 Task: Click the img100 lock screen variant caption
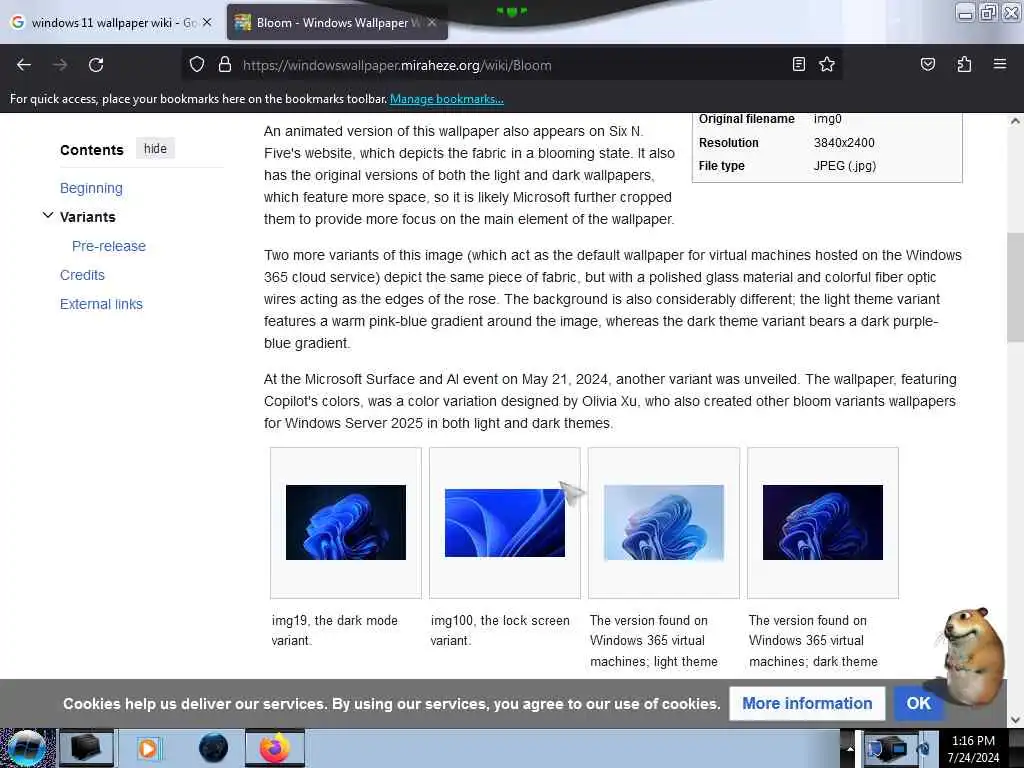pyautogui.click(x=500, y=630)
